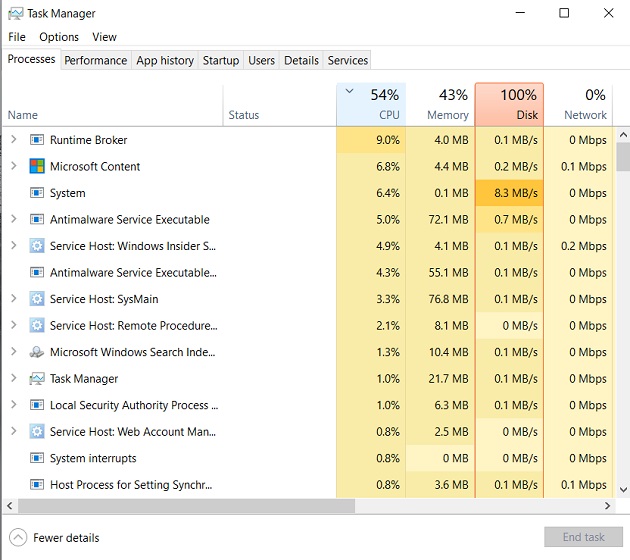The image size is (630, 560).
Task: Click the Antimalware Service Executable icon
Action: [37, 219]
